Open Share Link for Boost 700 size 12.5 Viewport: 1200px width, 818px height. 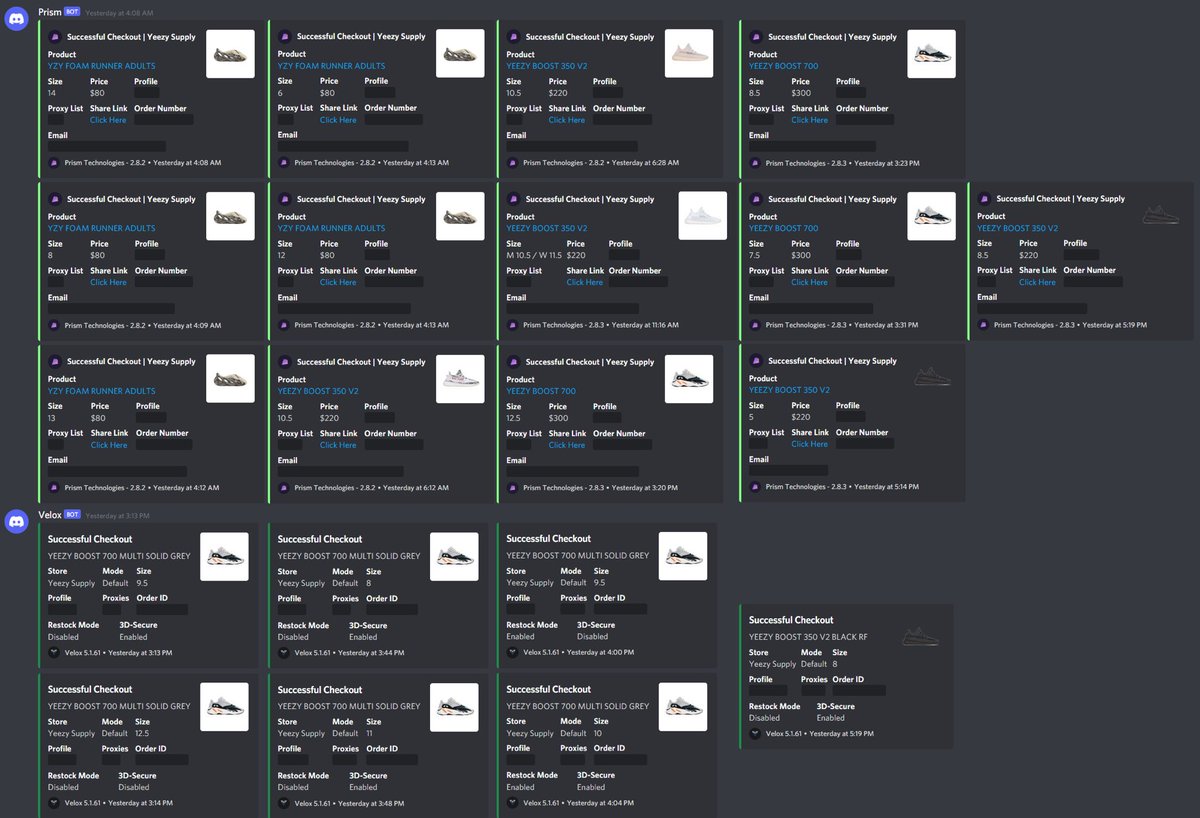pyautogui.click(x=567, y=444)
